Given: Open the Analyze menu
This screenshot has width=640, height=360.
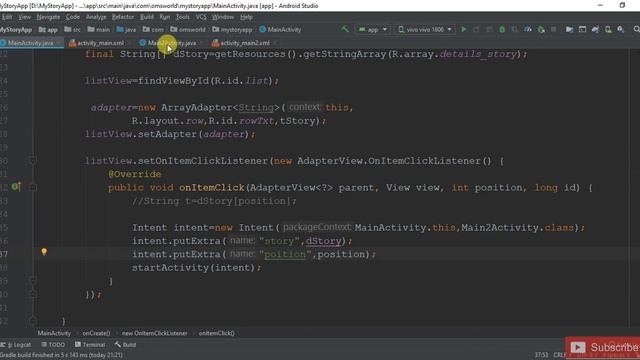Looking at the screenshot, I should click(96, 17).
